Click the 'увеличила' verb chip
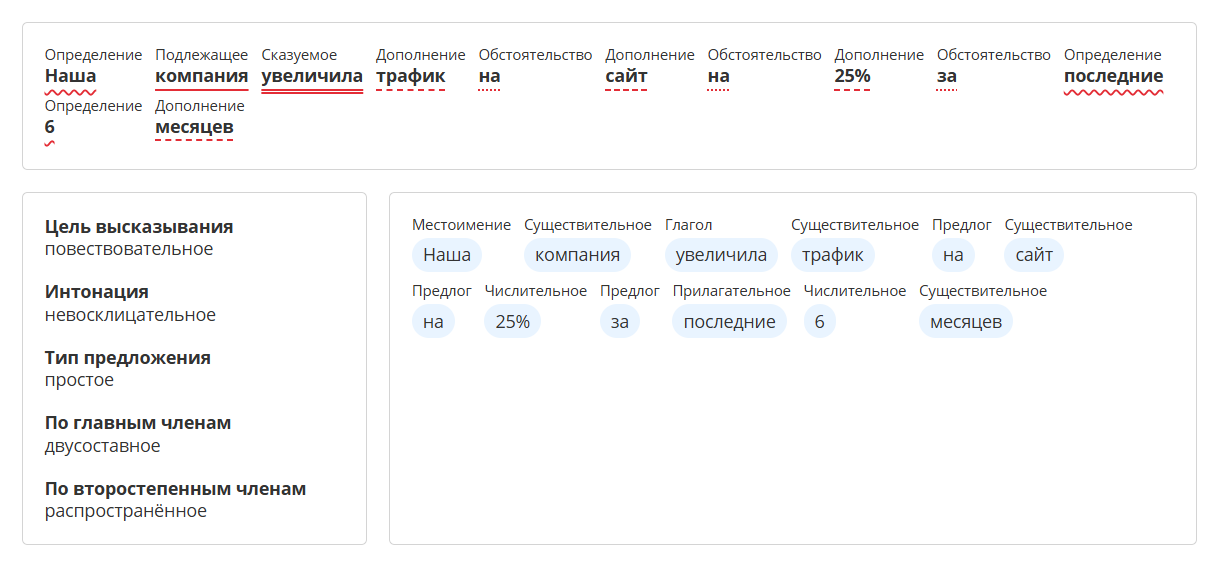 721,255
